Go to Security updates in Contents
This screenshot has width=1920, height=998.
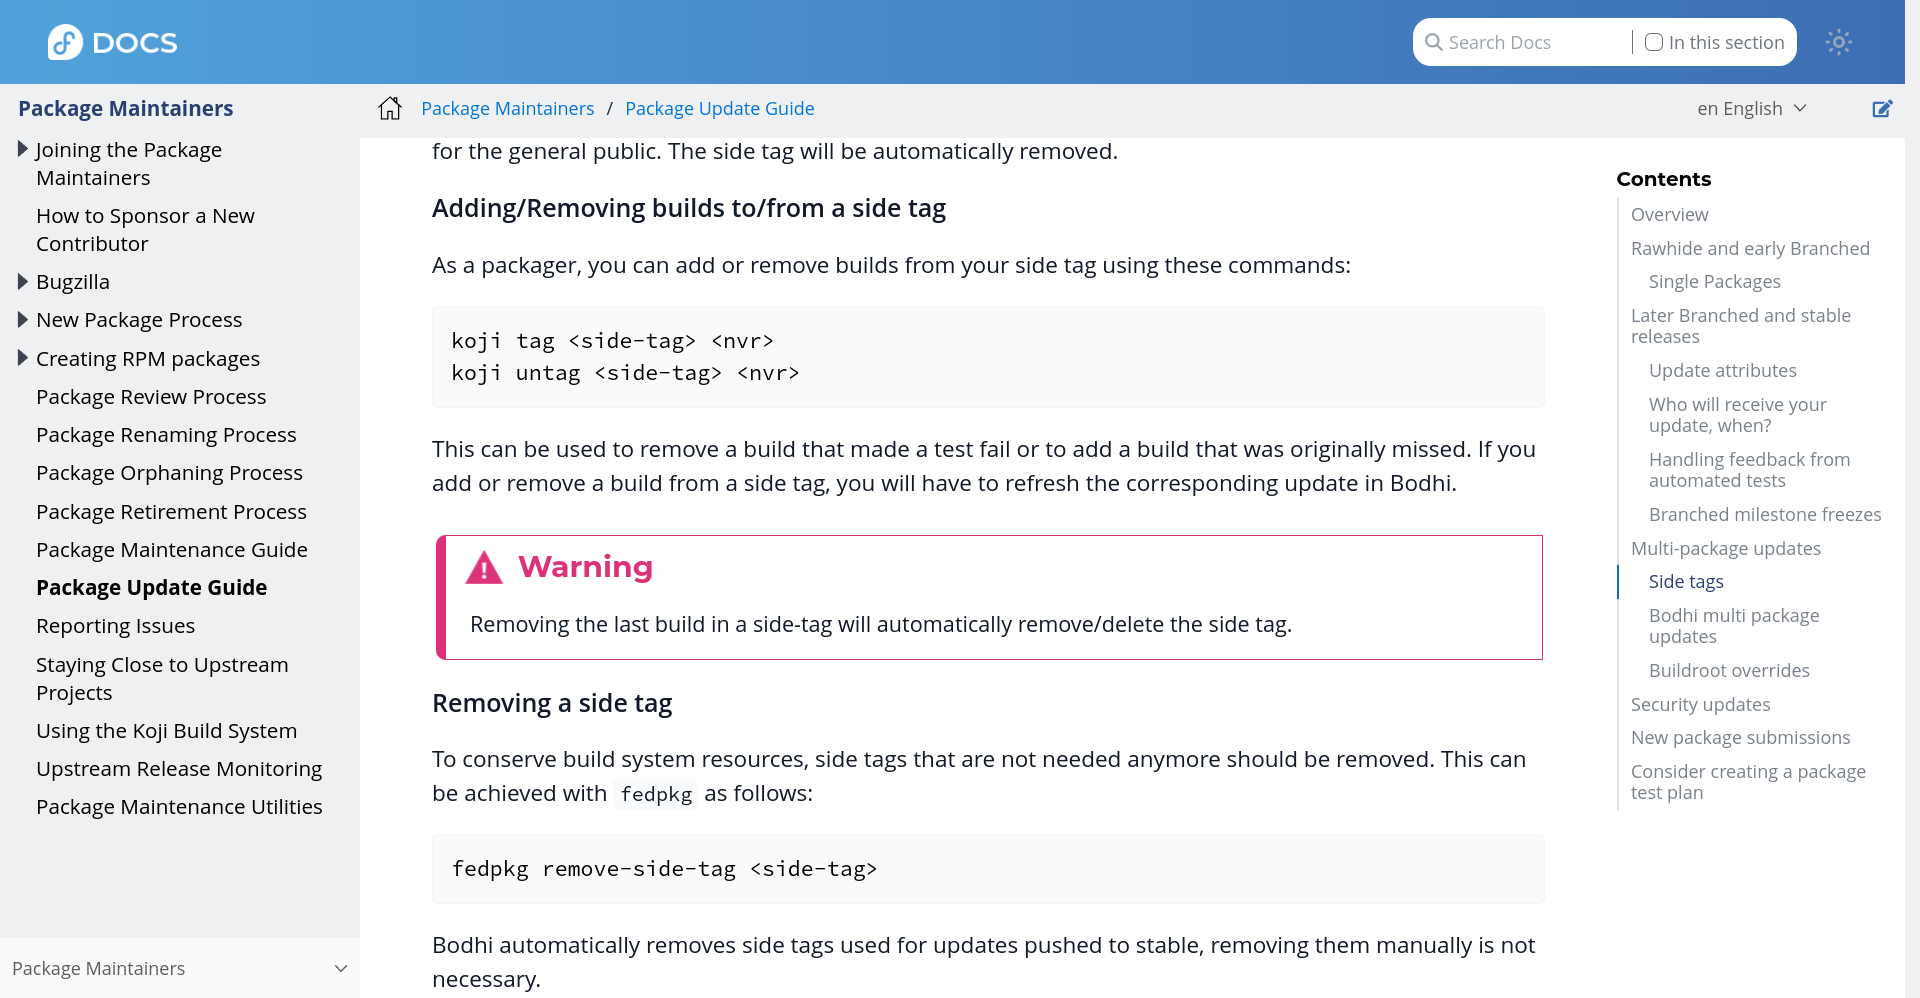pos(1700,704)
